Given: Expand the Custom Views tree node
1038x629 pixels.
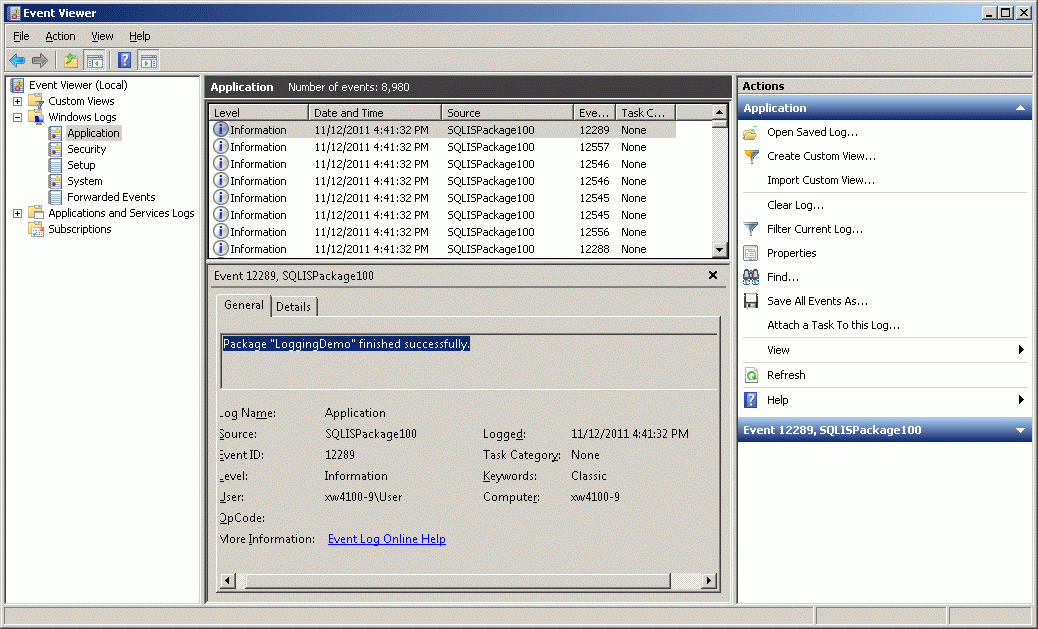Looking at the screenshot, I should coord(17,101).
